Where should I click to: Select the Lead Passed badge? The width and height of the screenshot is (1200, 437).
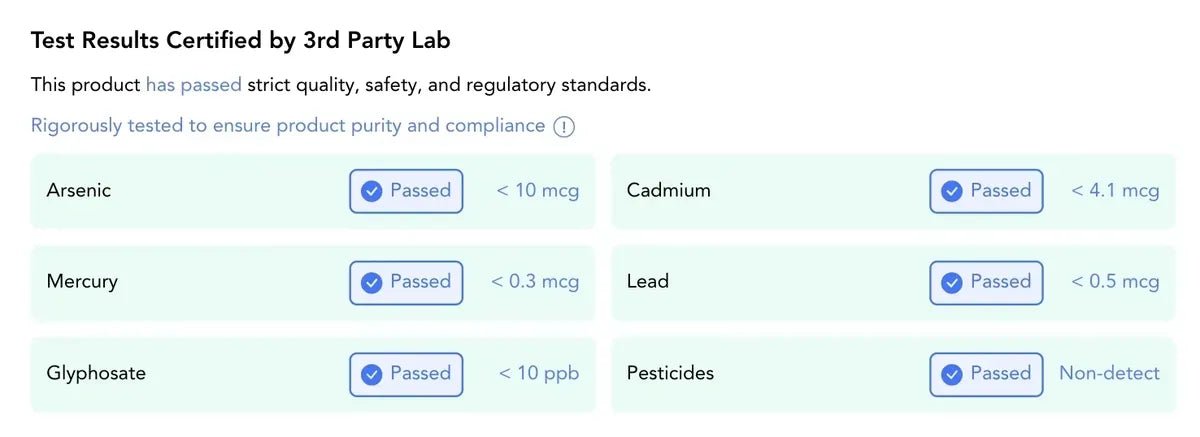pyautogui.click(x=986, y=283)
